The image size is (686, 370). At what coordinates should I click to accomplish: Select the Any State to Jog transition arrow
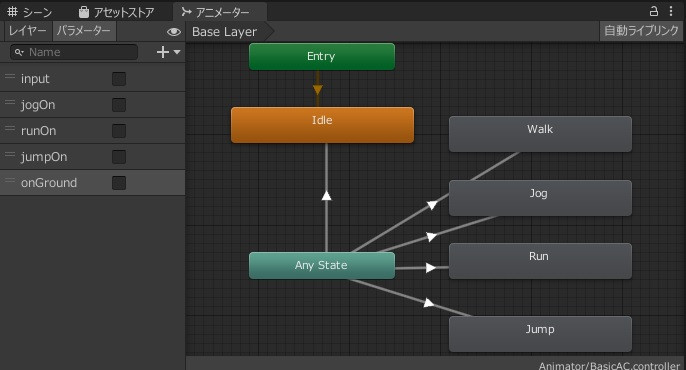(x=431, y=237)
